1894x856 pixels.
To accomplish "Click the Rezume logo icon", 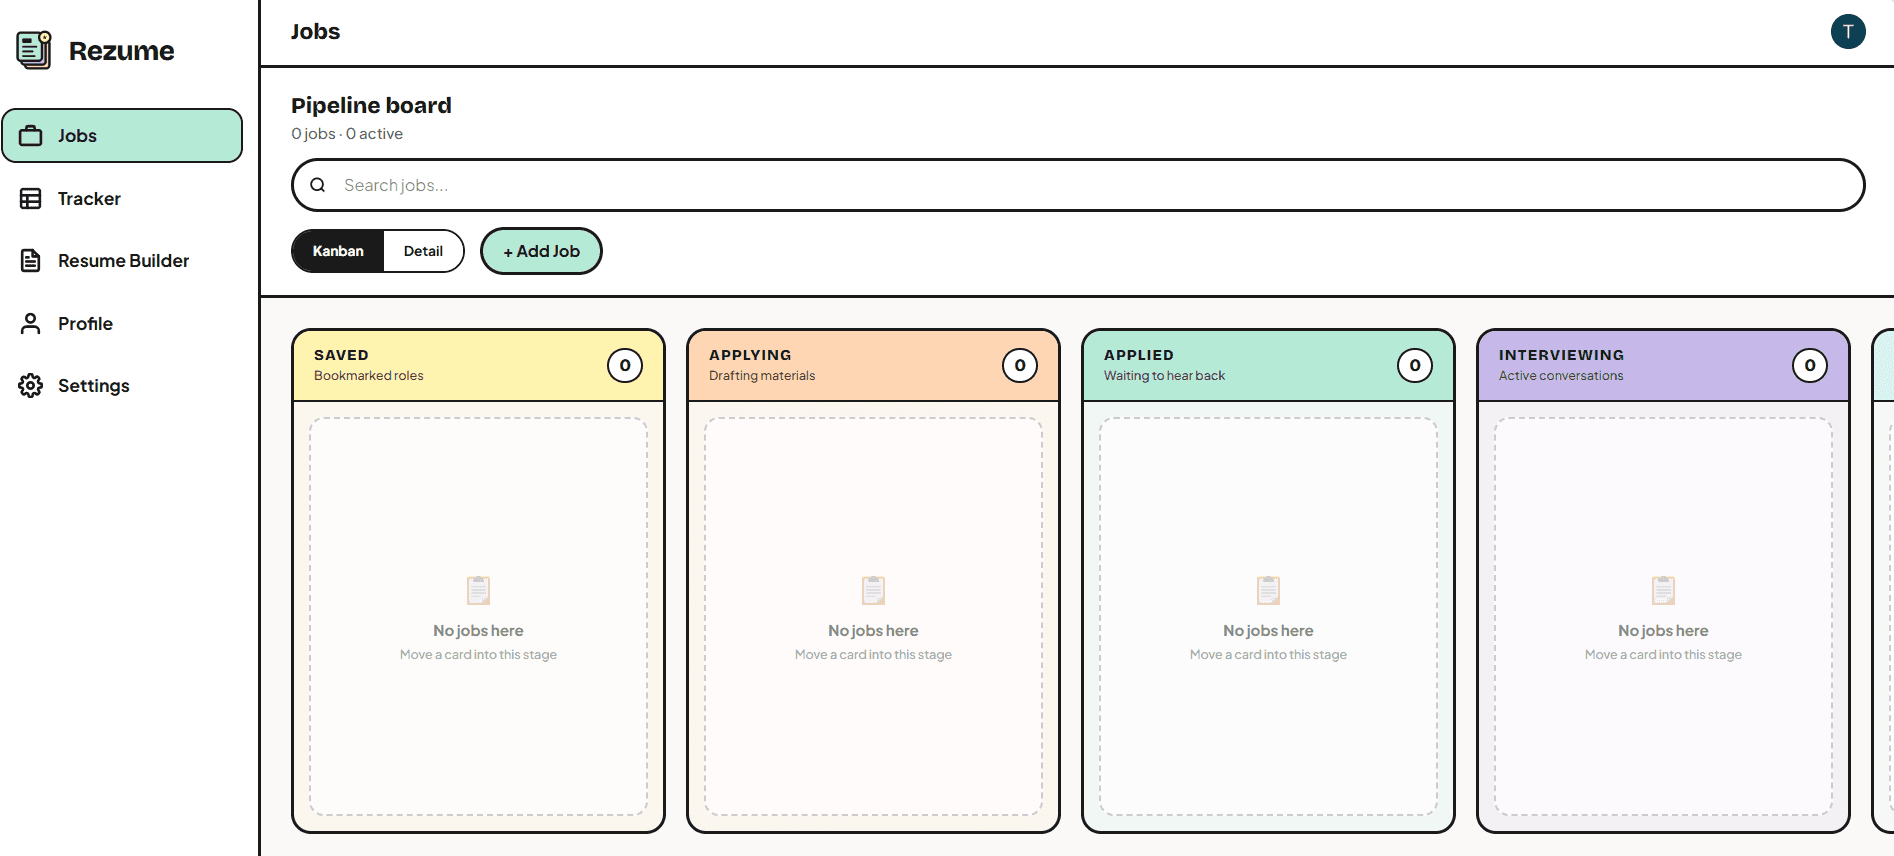I will pos(34,50).
